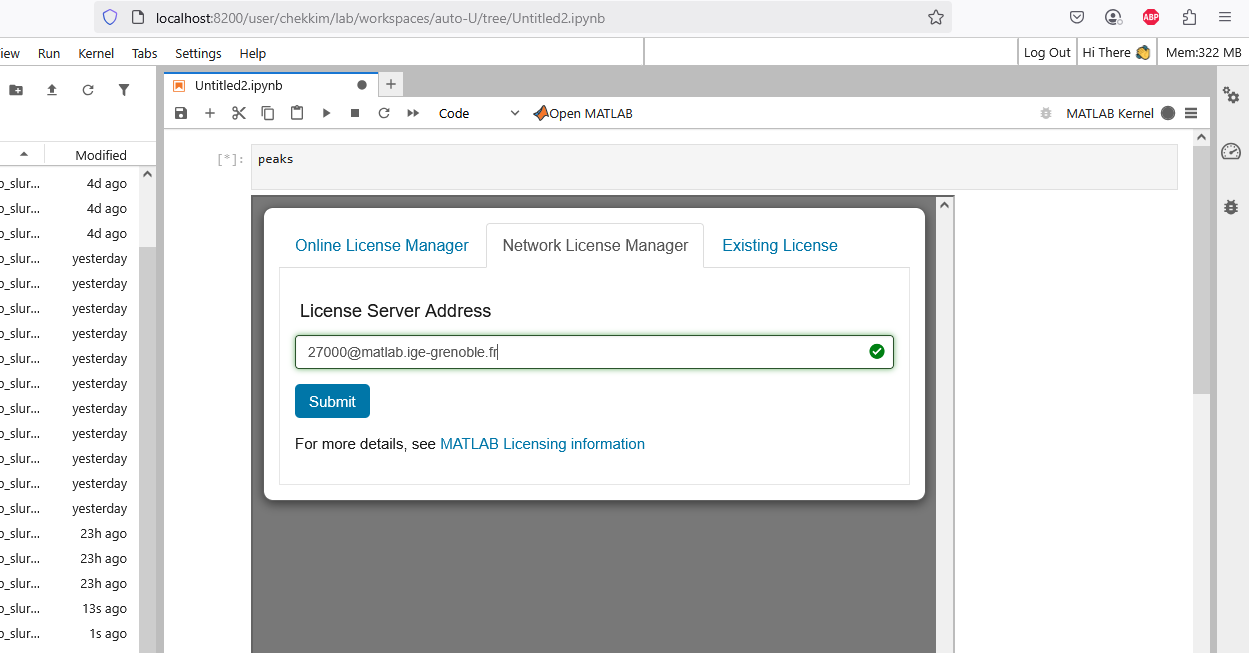
Task: Open the property inspector gears icon
Action: [1231, 95]
